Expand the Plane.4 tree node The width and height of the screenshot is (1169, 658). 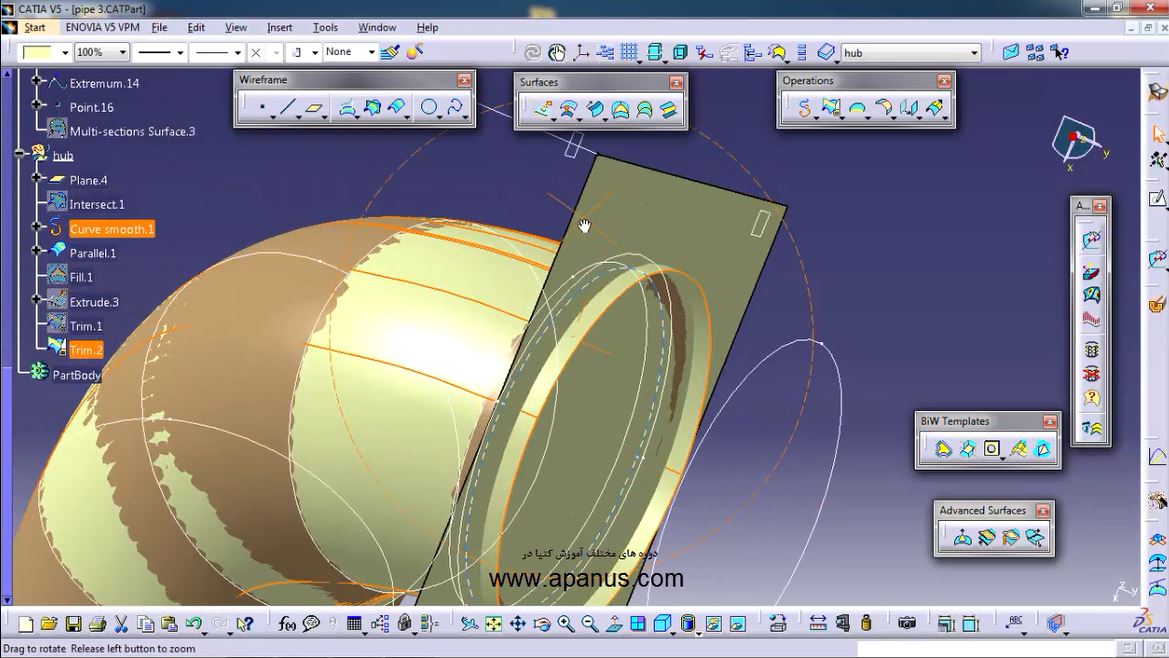point(36,177)
